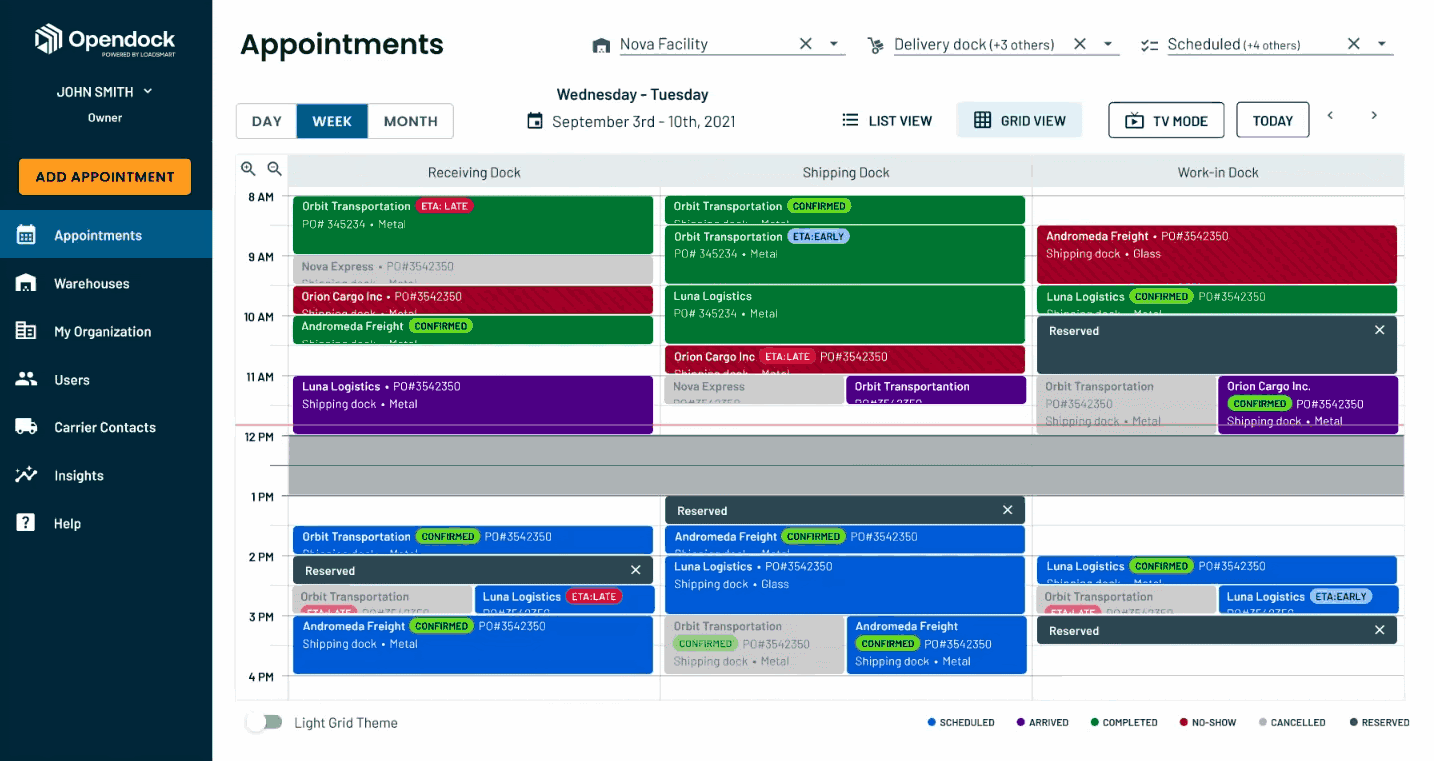Open the cancelled Nova Express appointment in Receiving Dock
This screenshot has height=761, width=1434.
click(x=473, y=270)
